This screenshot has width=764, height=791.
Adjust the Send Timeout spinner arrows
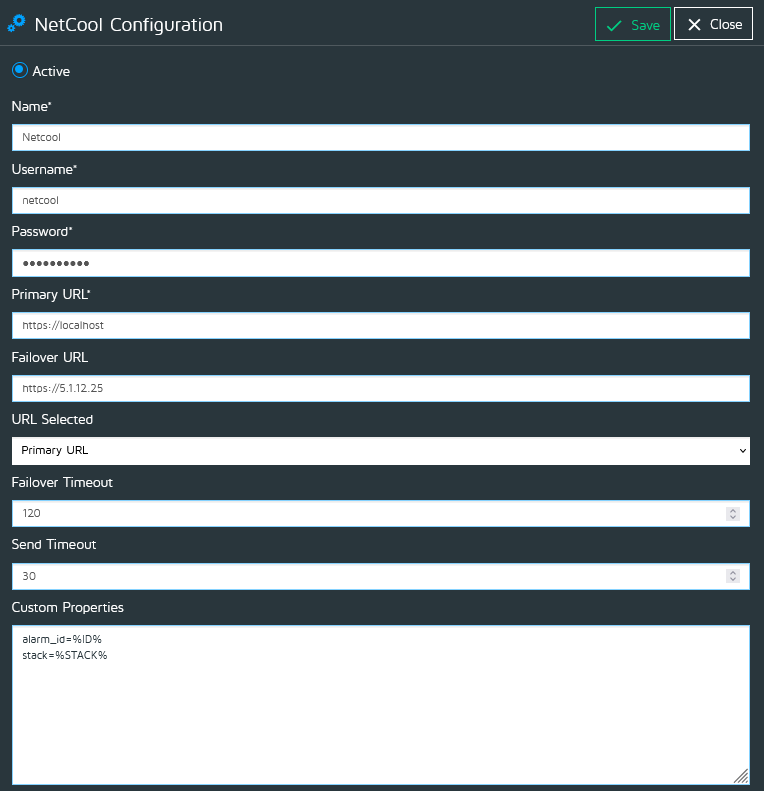(732, 576)
